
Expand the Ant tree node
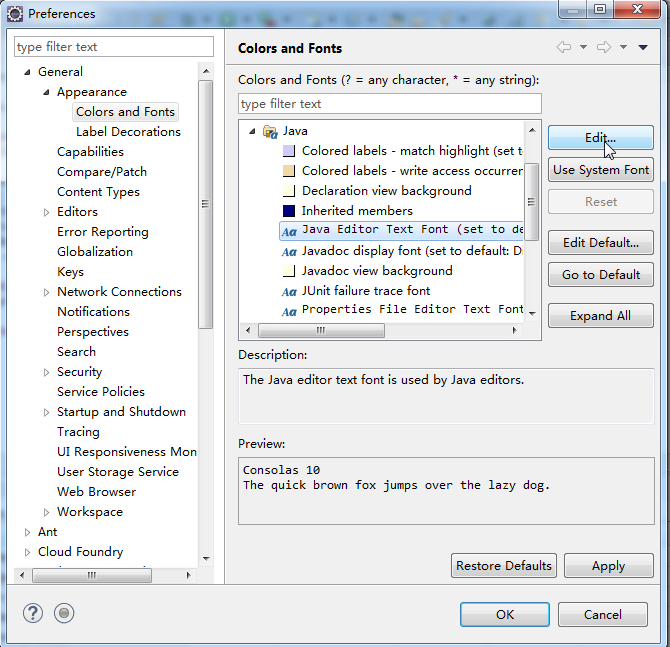27,532
